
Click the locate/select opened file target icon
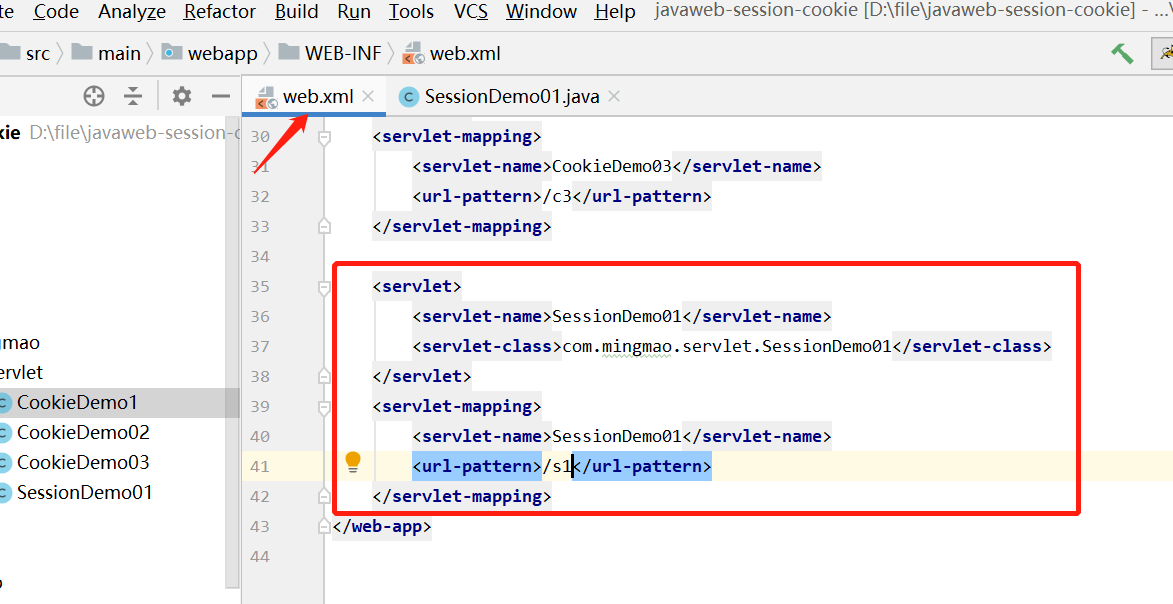pos(94,96)
